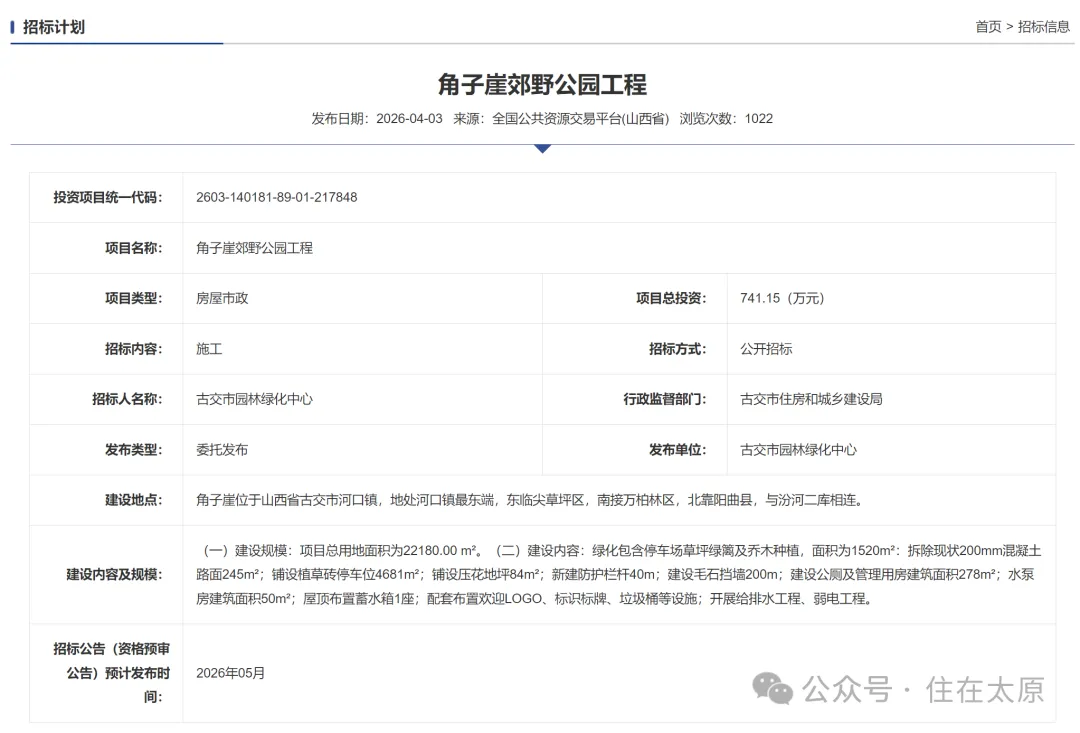Click the 发布类型 label
Screen dimensions: 1080x733
coord(134,450)
